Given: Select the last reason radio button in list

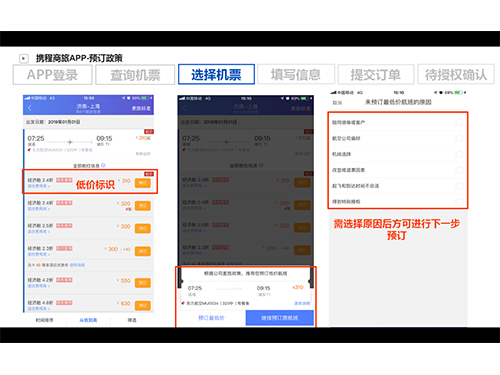Looking at the screenshot, I should pos(459,201).
